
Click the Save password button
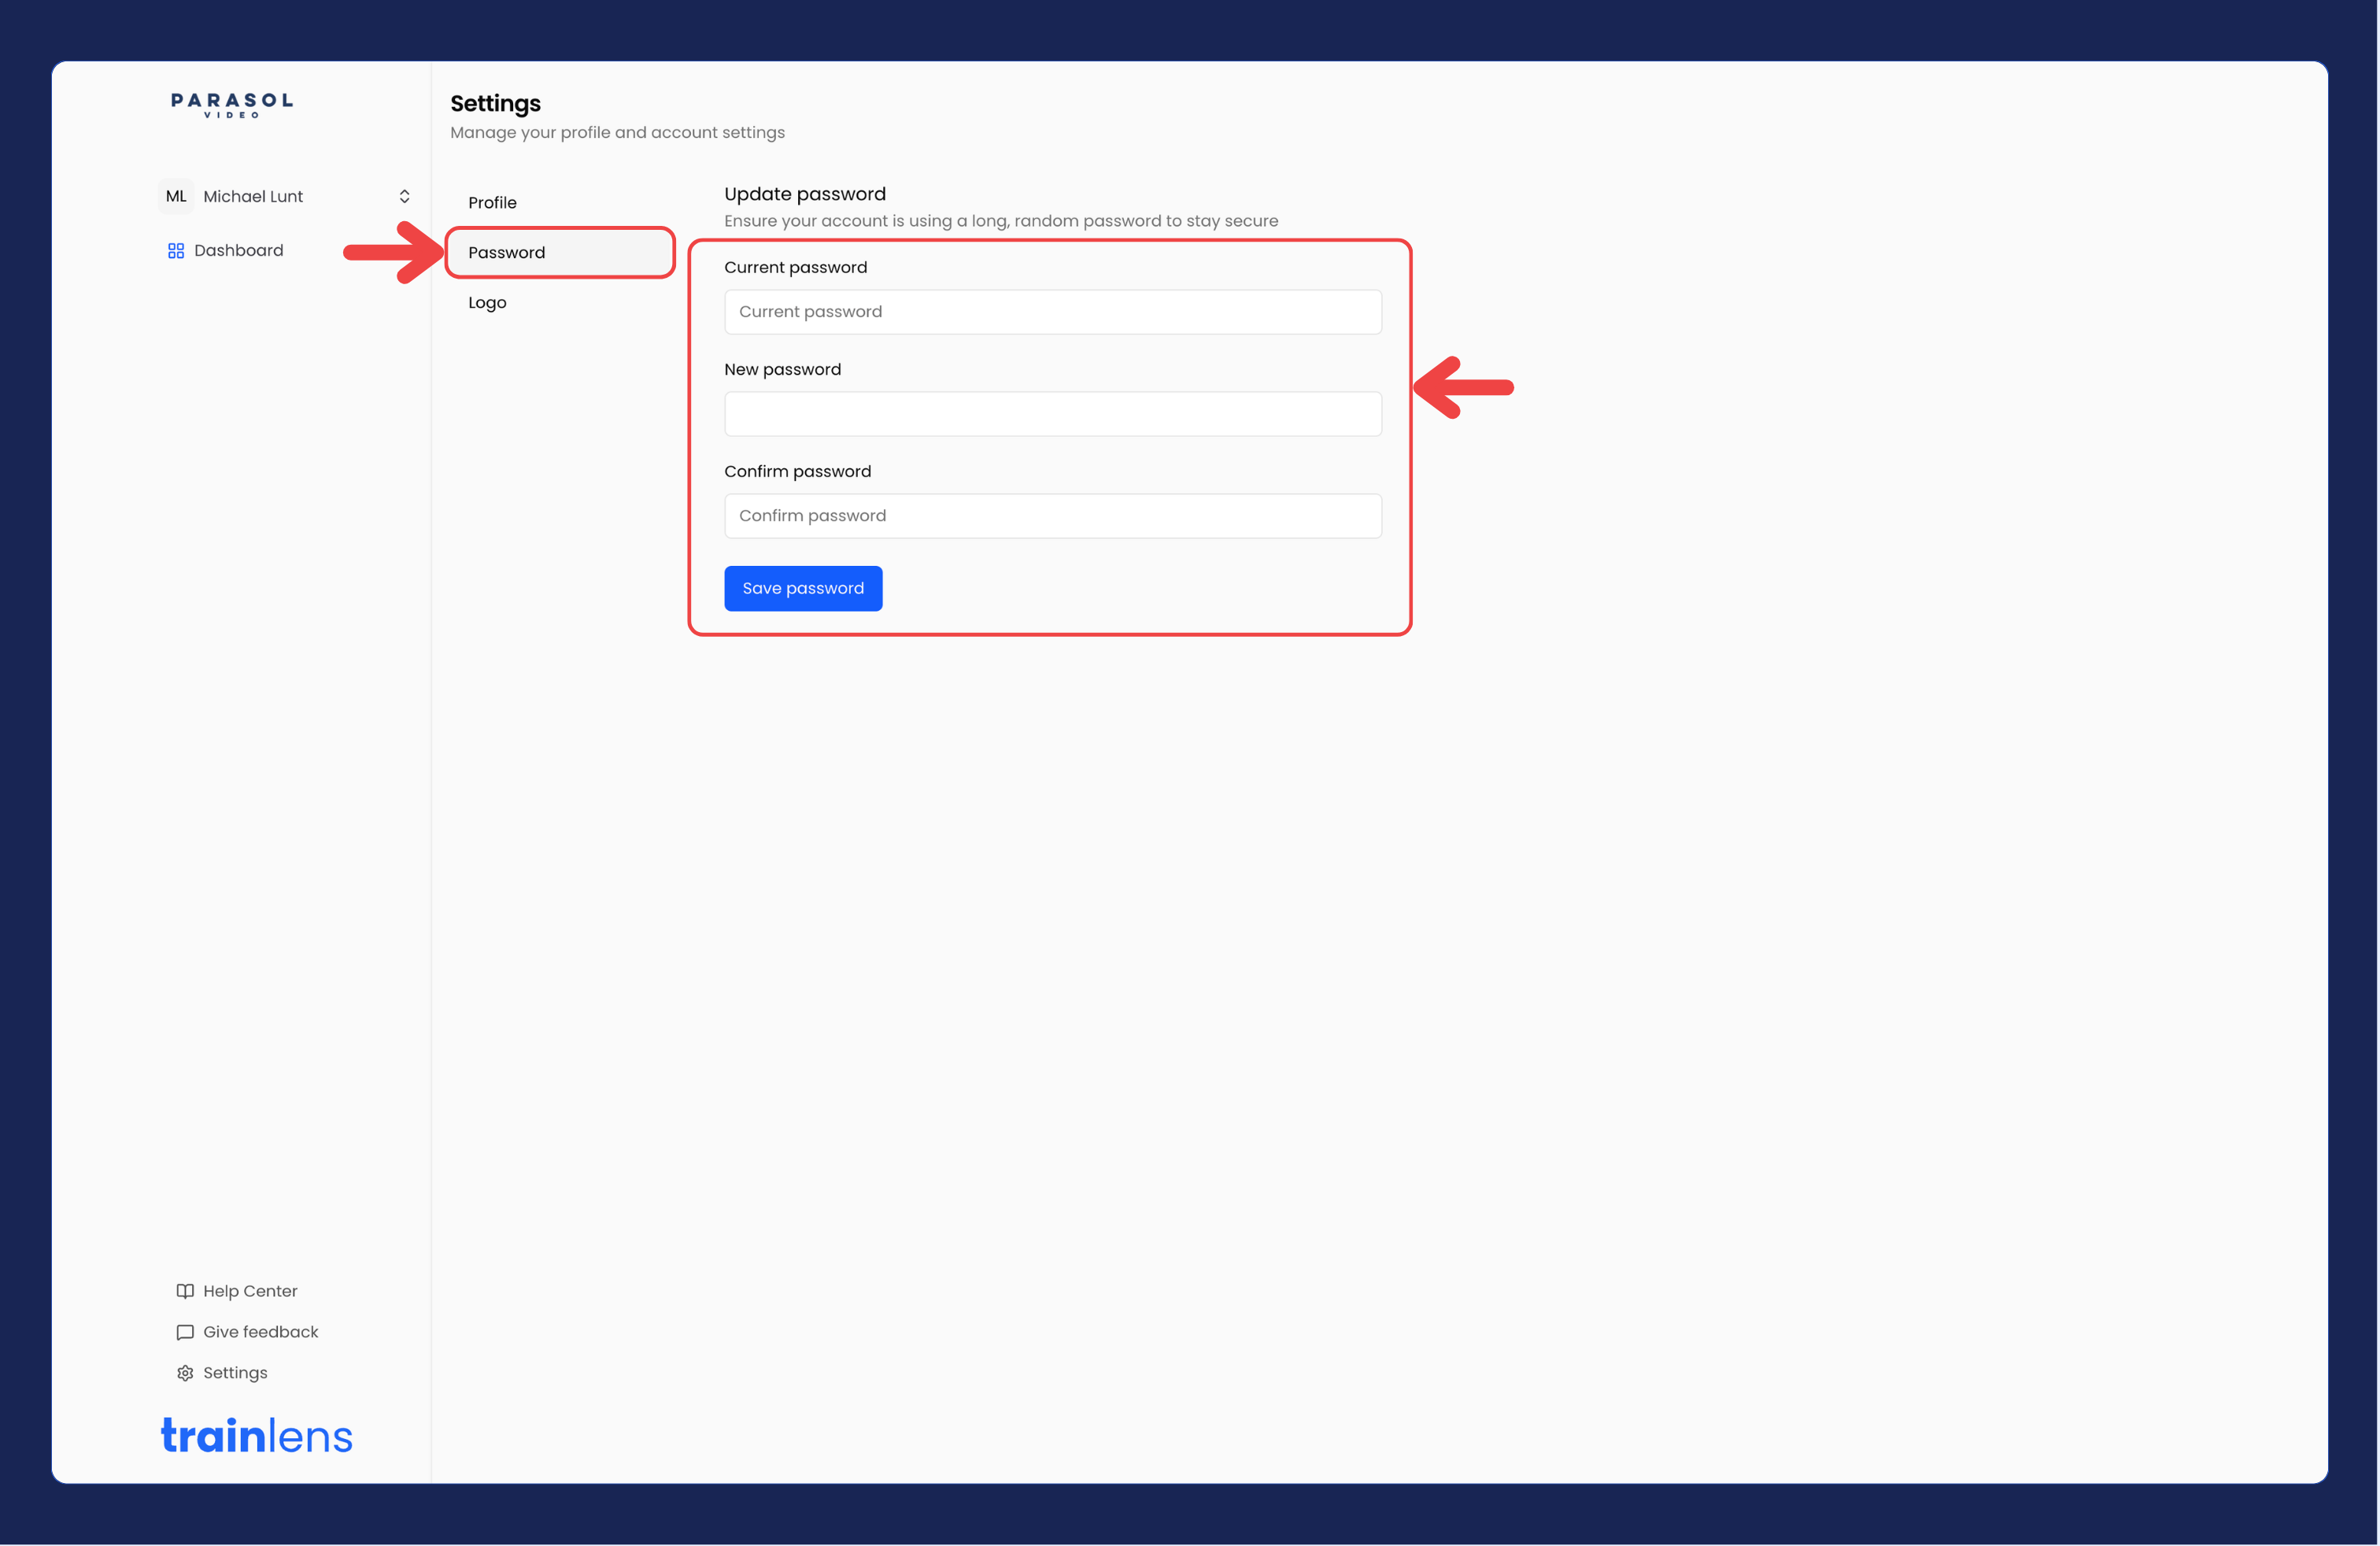(803, 588)
